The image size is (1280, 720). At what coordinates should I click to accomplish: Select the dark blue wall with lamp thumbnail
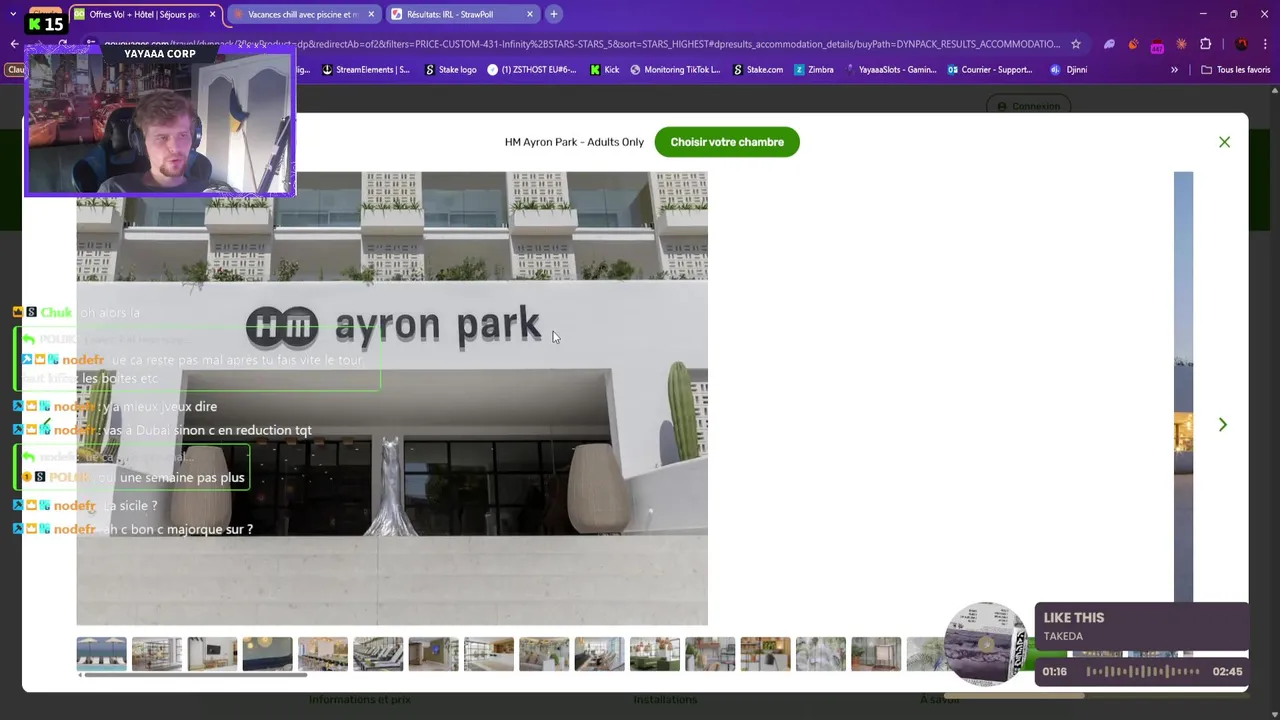267,654
